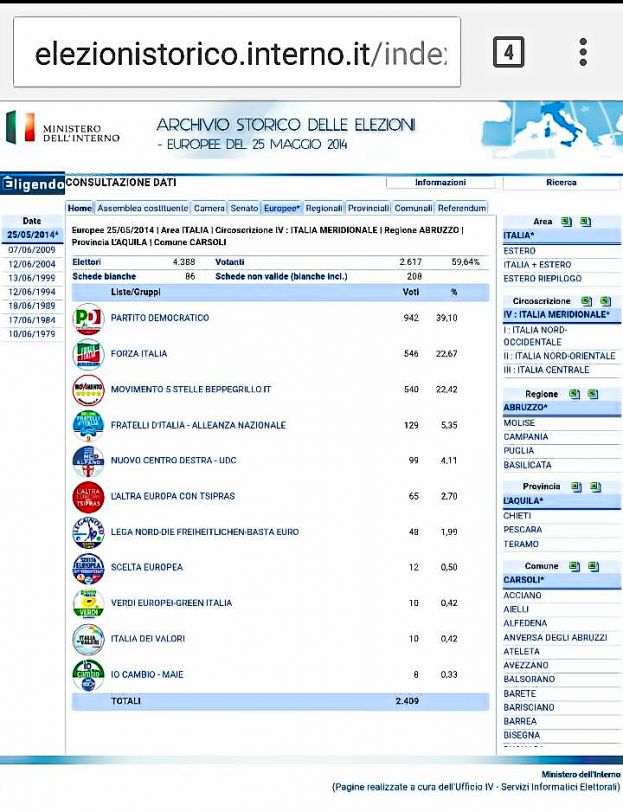Choose the ESTERO area
This screenshot has width=623, height=812.
[519, 251]
